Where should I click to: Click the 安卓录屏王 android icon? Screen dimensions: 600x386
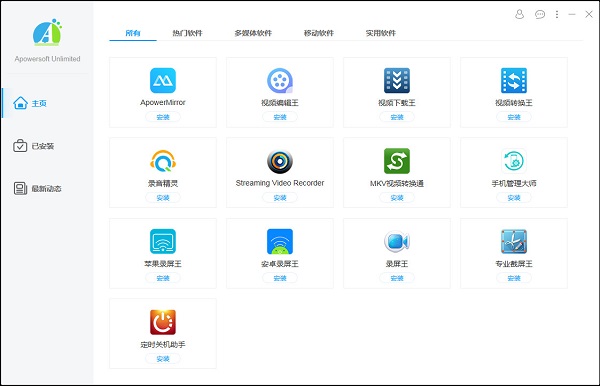tap(280, 241)
